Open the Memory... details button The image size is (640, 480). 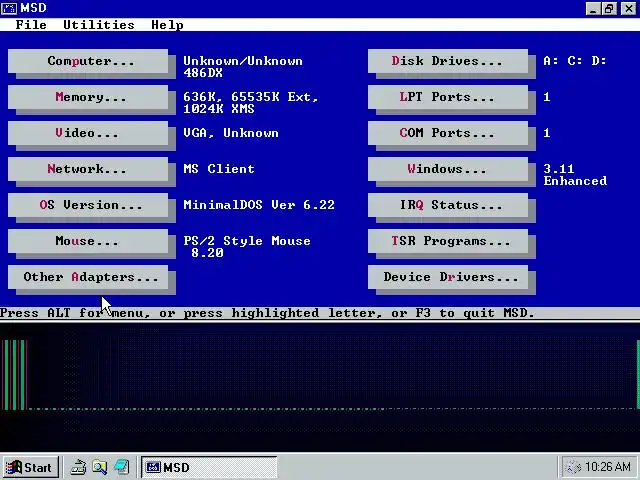(88, 97)
